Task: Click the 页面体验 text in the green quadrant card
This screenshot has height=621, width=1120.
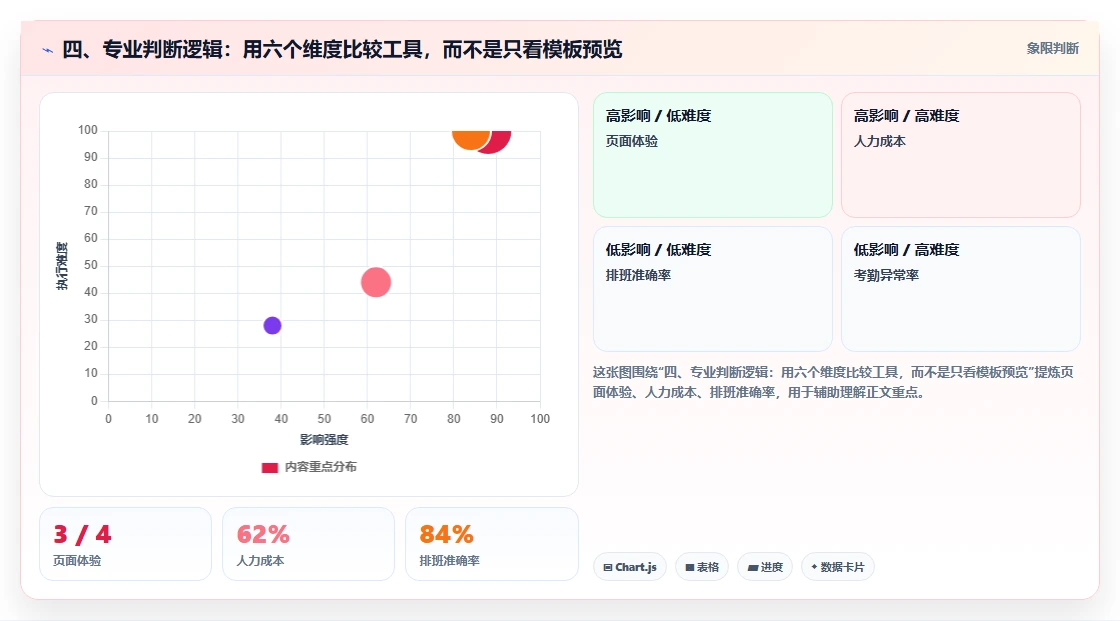Action: [x=631, y=141]
